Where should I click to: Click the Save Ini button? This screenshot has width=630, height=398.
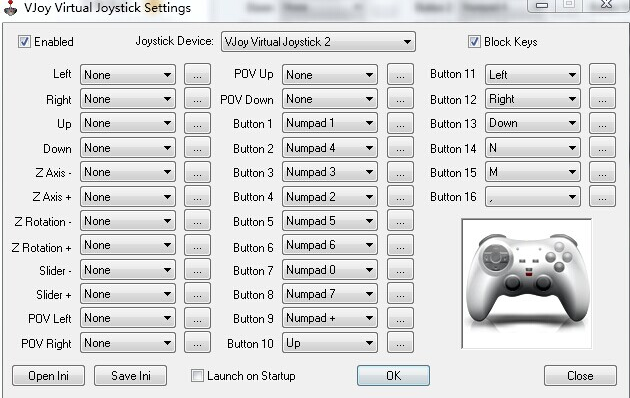point(131,376)
